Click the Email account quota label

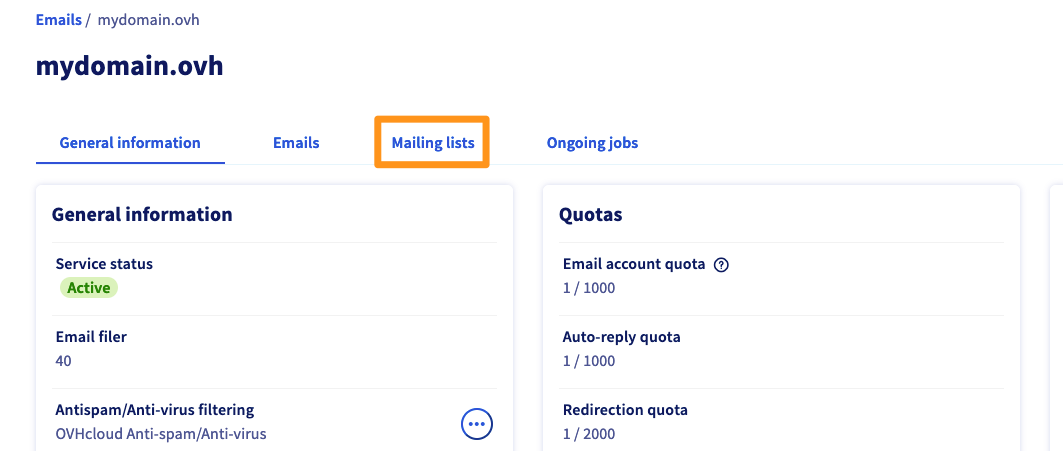point(634,264)
